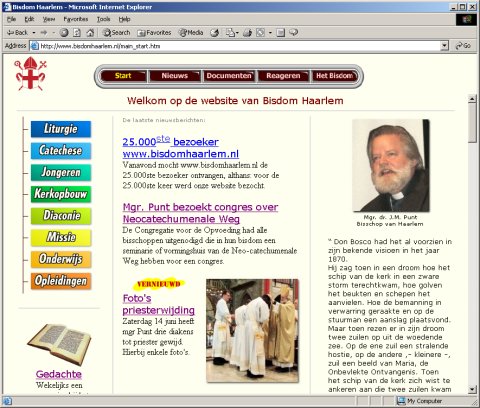Click the Forward arrow button
Screen dimensions: 480x408
44,33
